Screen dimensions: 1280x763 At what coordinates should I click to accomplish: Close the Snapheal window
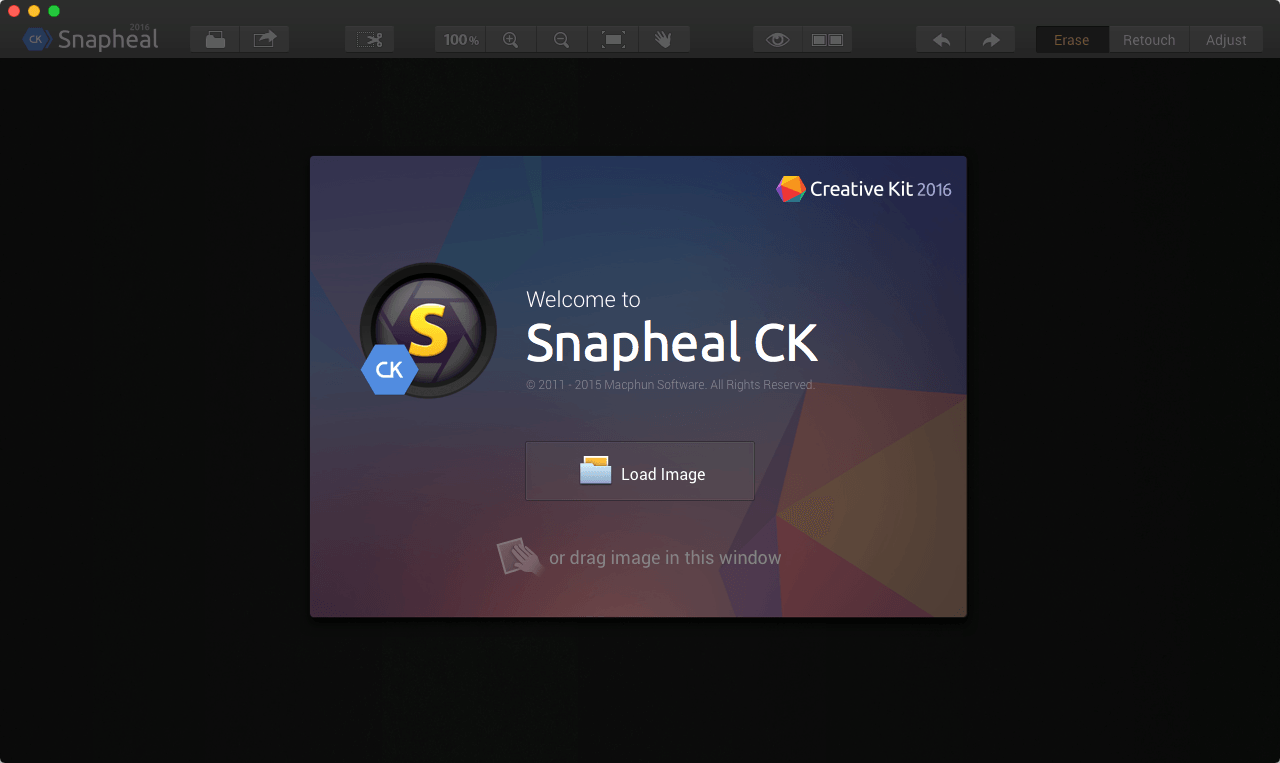[14, 11]
